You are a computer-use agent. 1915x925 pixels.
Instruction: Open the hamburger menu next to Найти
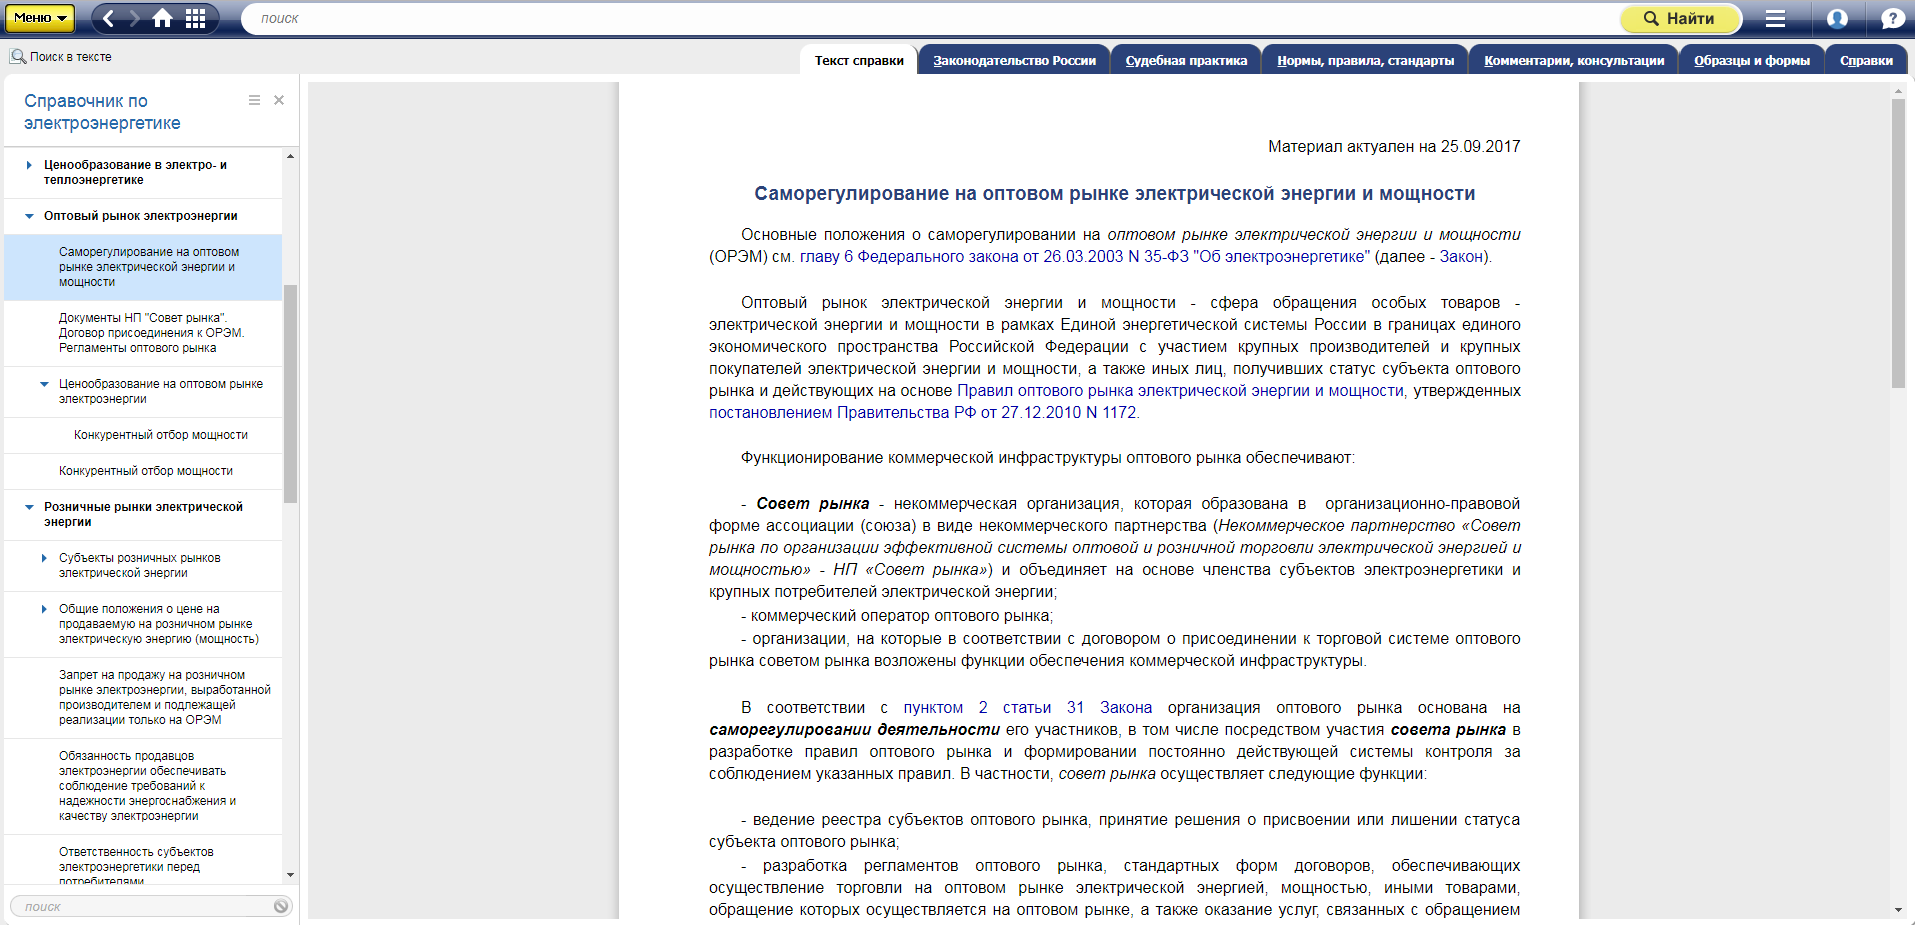point(1775,18)
